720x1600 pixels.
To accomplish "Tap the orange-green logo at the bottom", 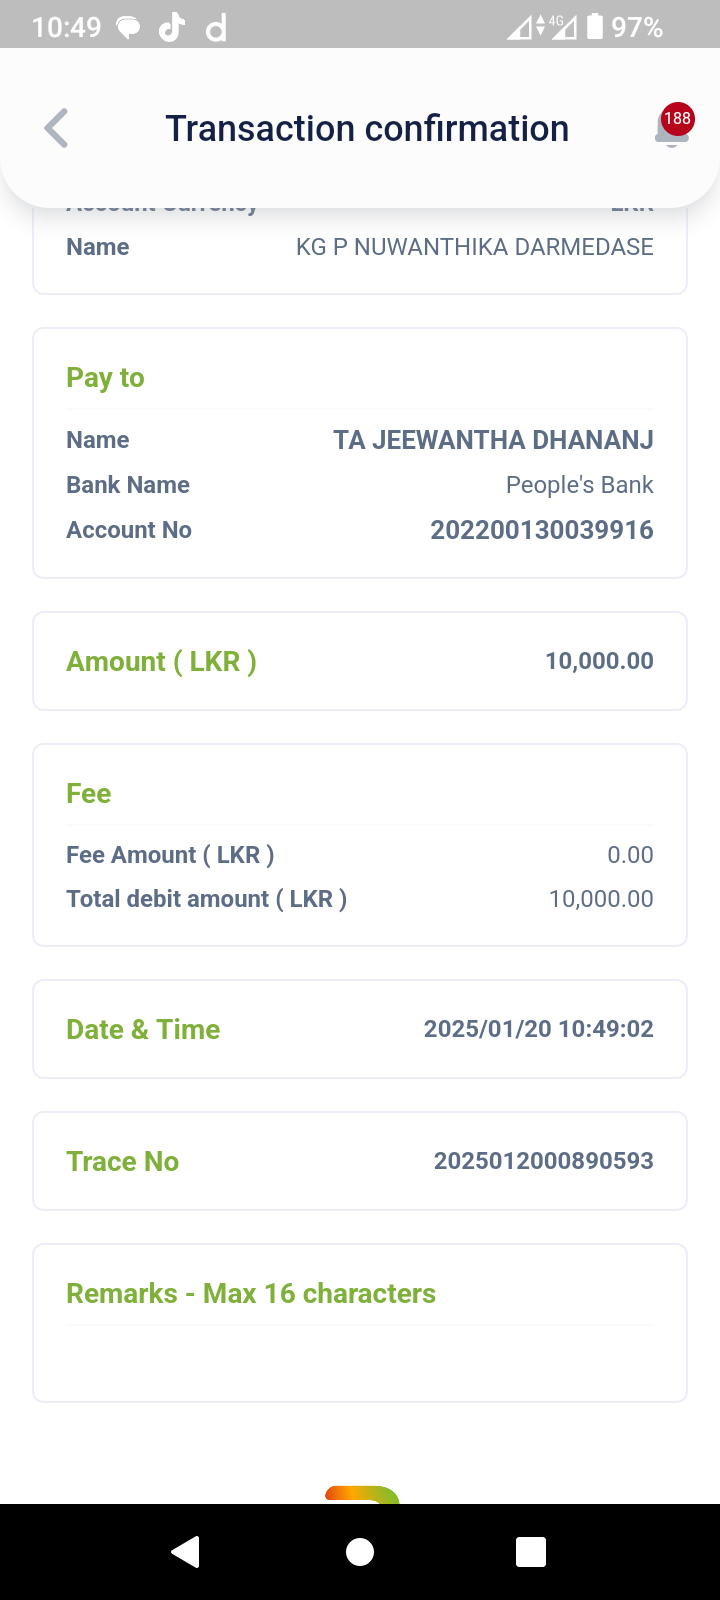I will (362, 1494).
